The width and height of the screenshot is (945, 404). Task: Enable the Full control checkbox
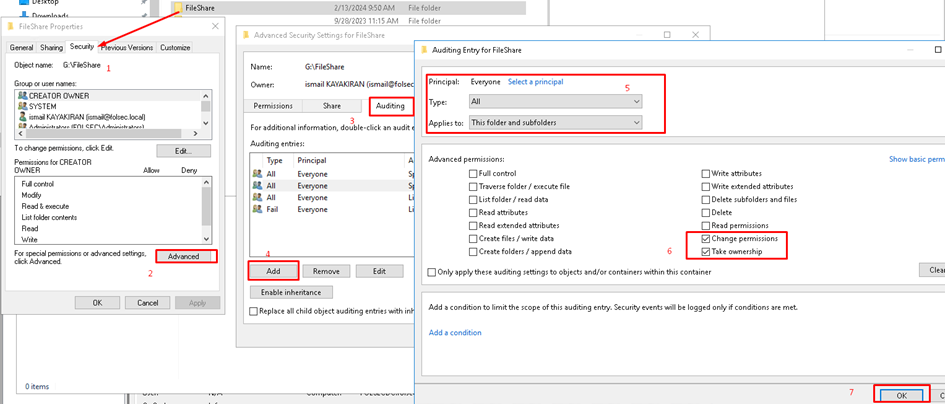coord(473,174)
